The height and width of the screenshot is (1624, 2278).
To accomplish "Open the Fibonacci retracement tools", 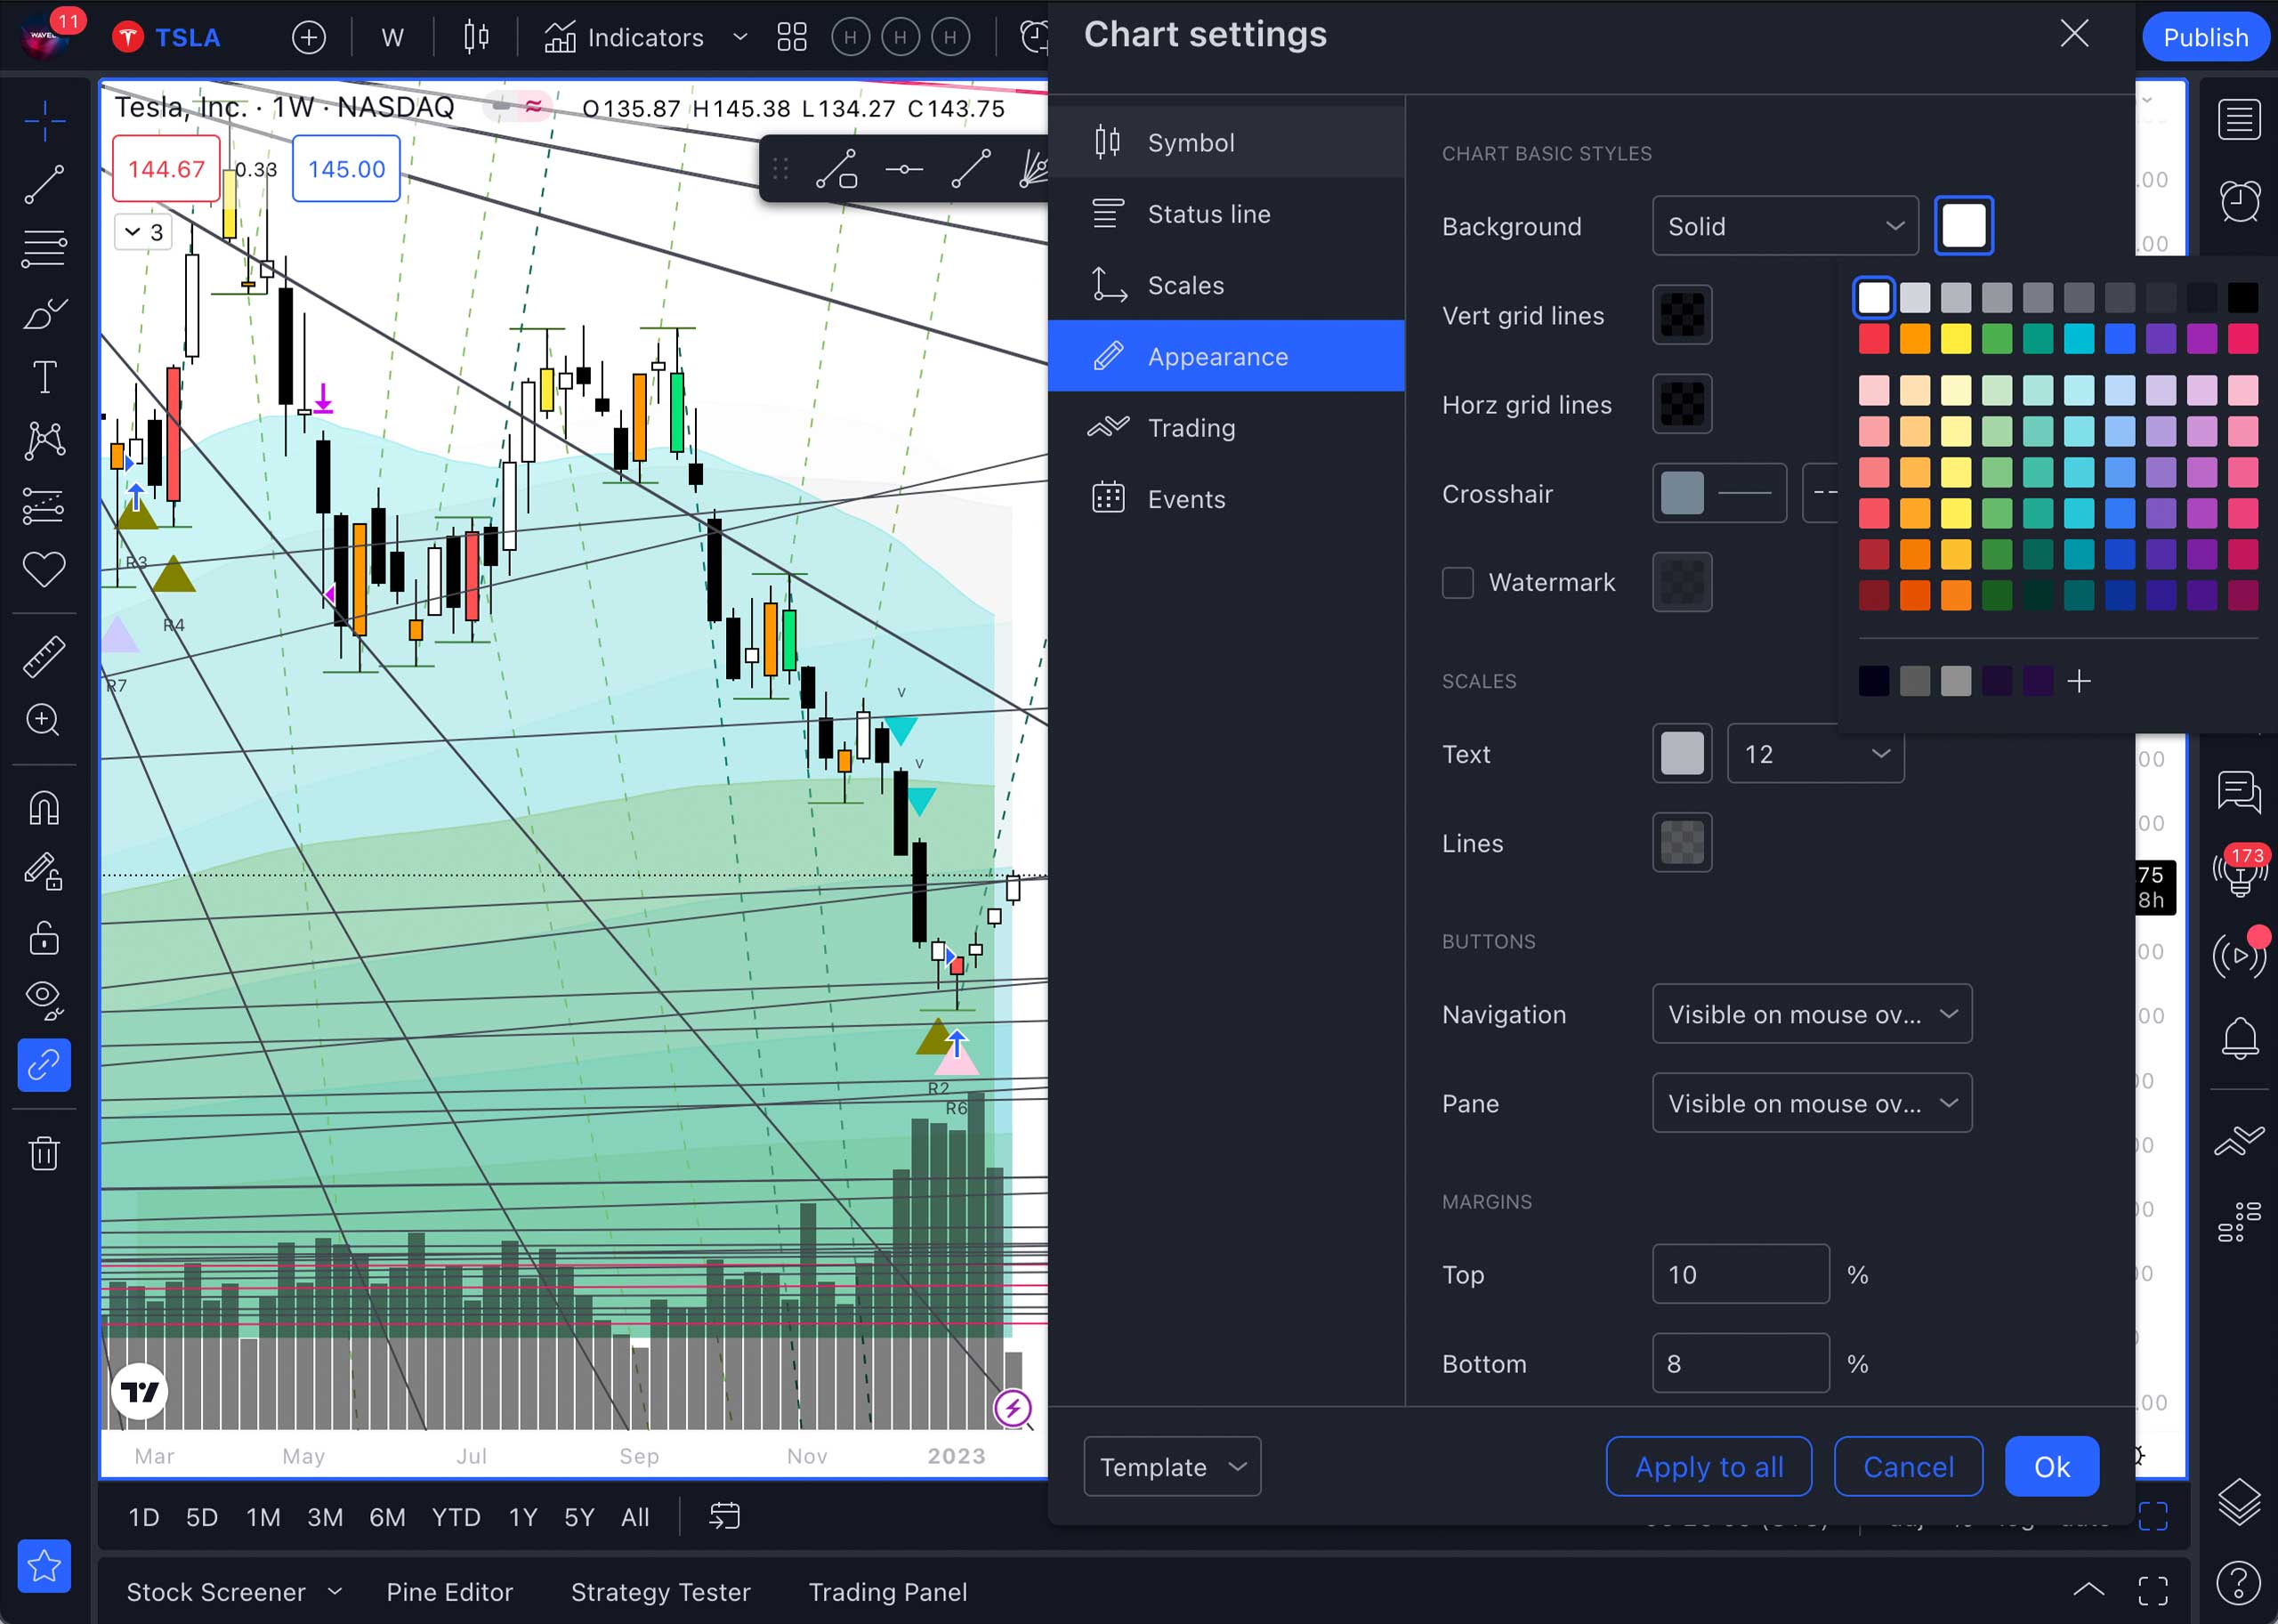I will (x=44, y=249).
